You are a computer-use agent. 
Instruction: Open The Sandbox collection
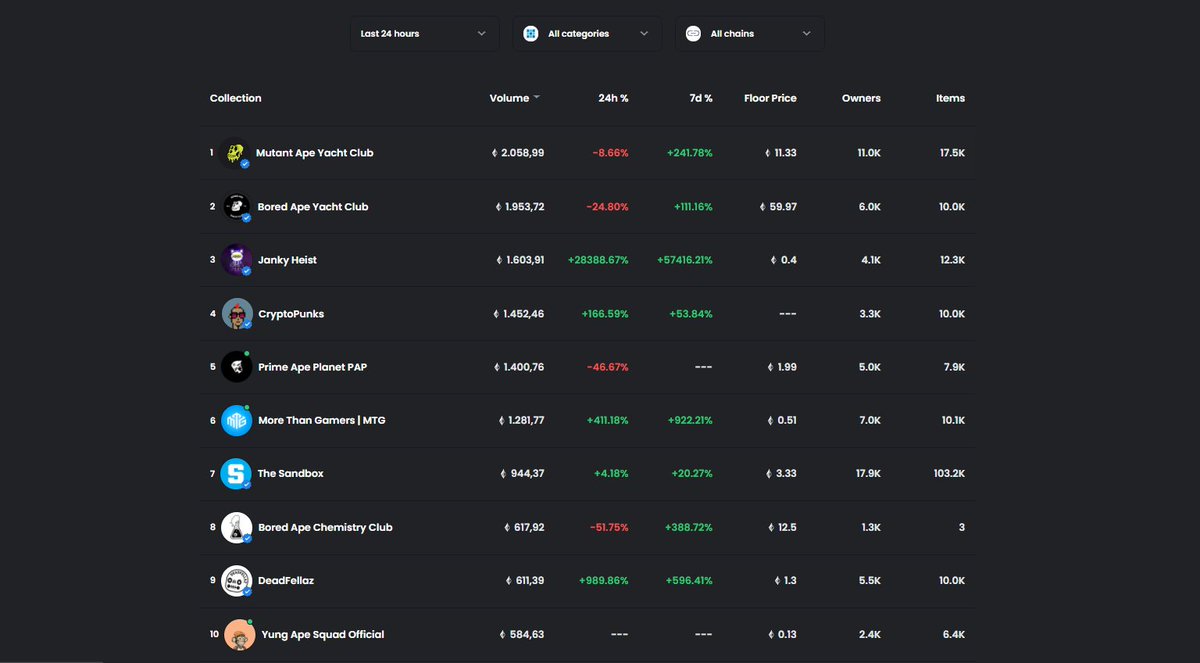click(291, 473)
